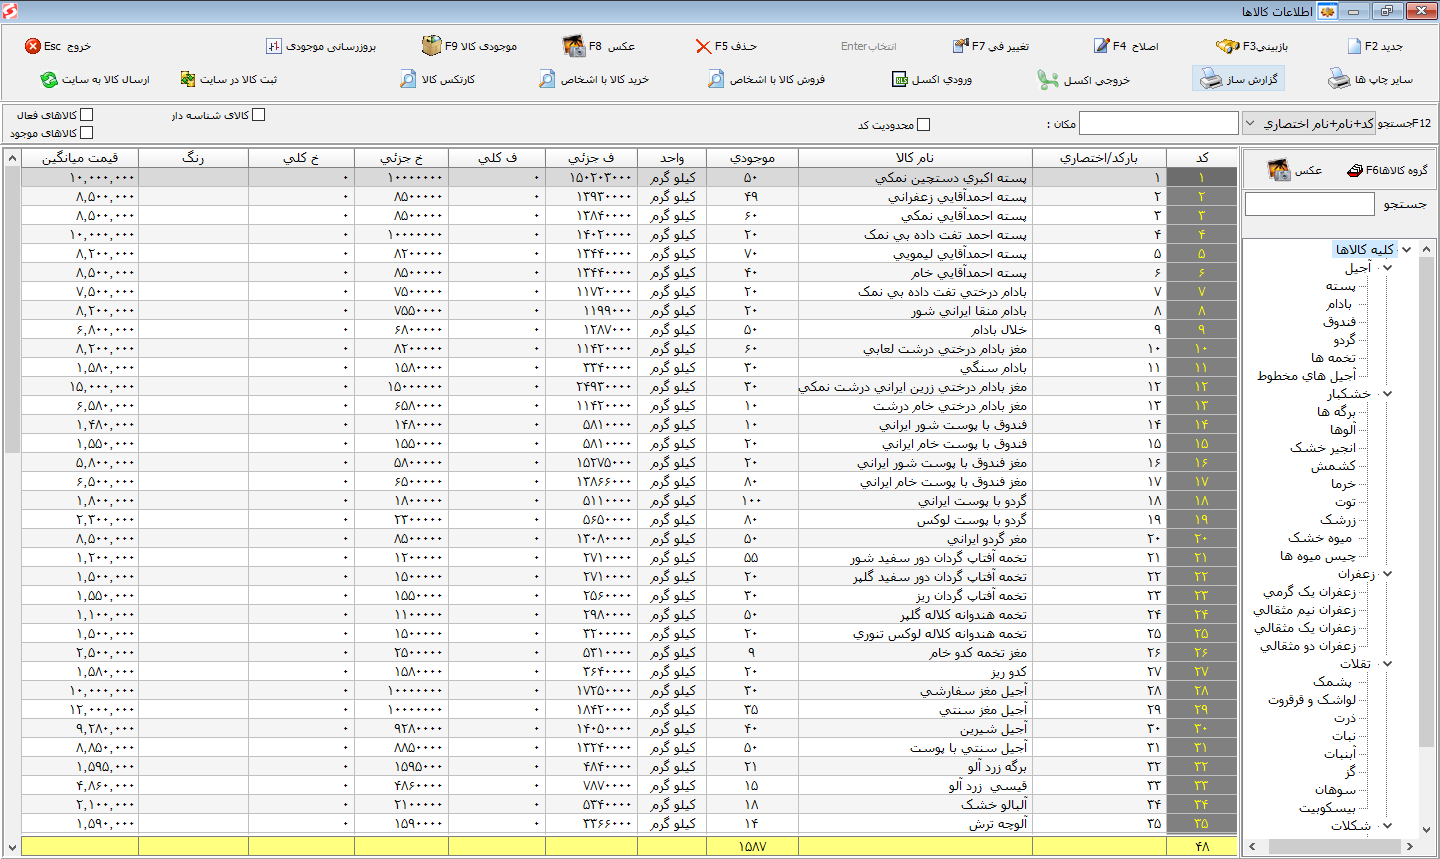Click tree scroll-down arrow
The image size is (1440, 859).
(1428, 828)
